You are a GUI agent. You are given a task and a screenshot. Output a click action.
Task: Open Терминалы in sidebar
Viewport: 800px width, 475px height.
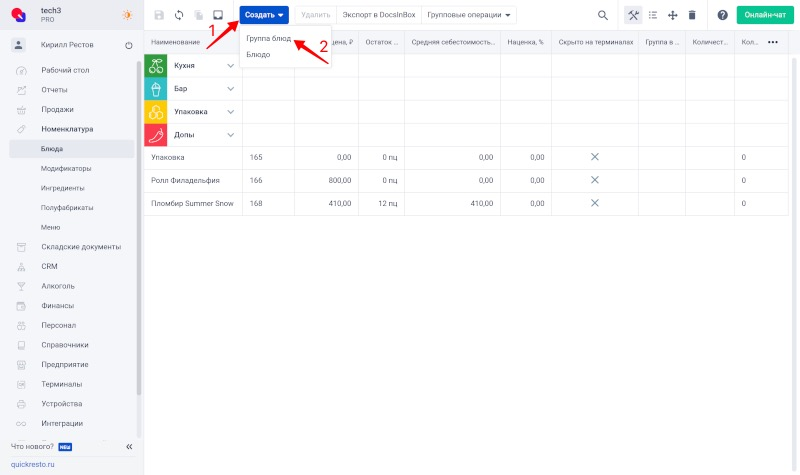[62, 384]
